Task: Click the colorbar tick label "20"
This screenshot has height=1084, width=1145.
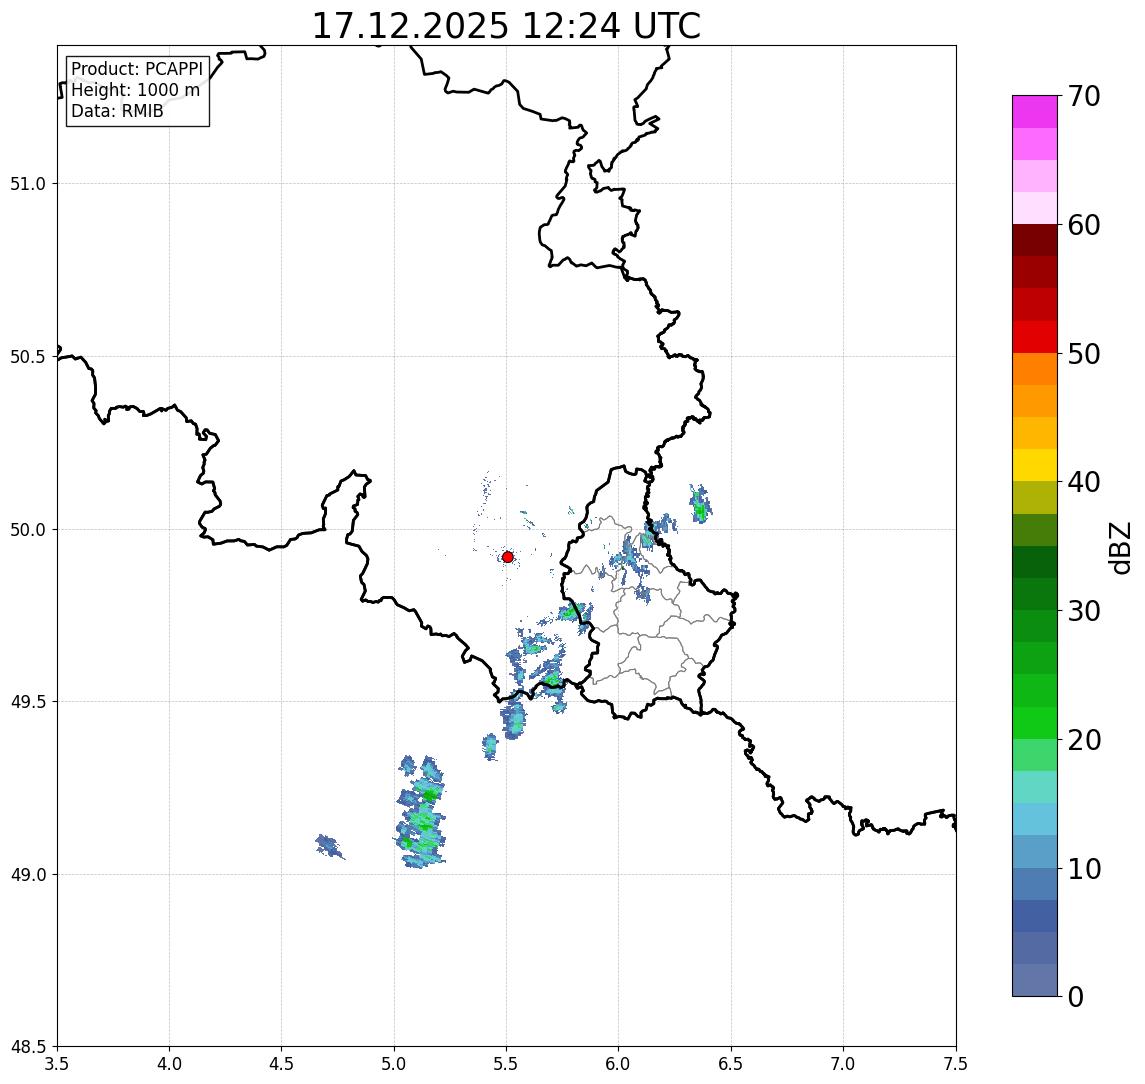Action: (x=1084, y=739)
